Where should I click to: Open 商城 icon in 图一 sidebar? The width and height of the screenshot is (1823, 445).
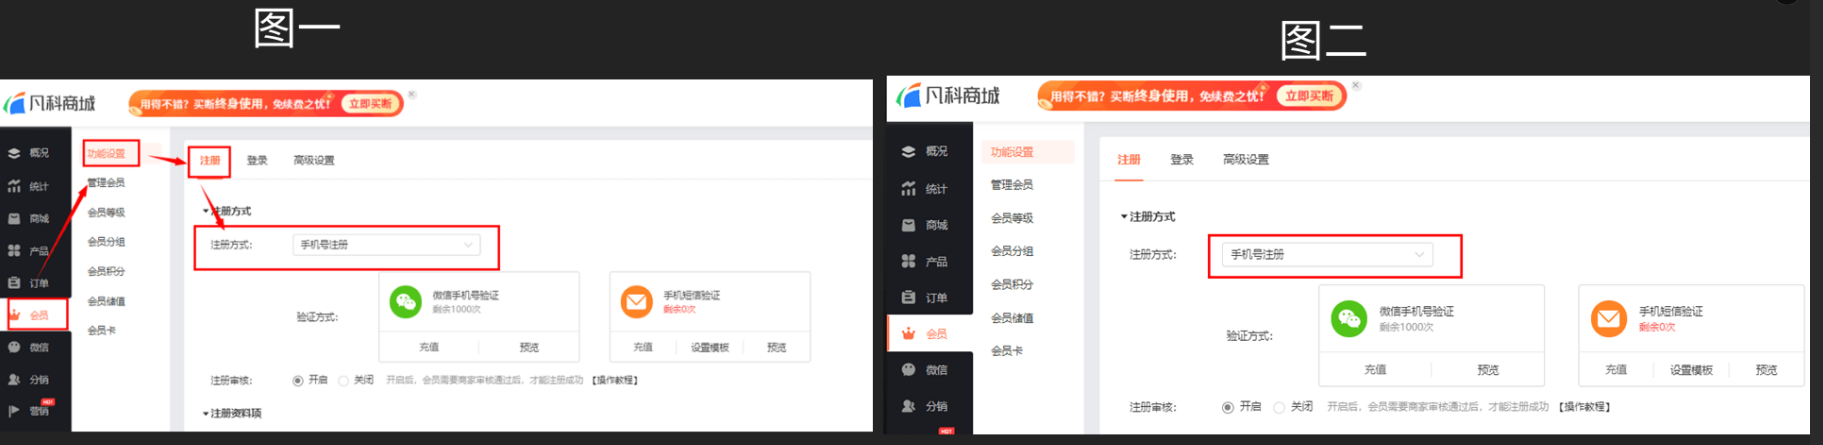tap(14, 219)
